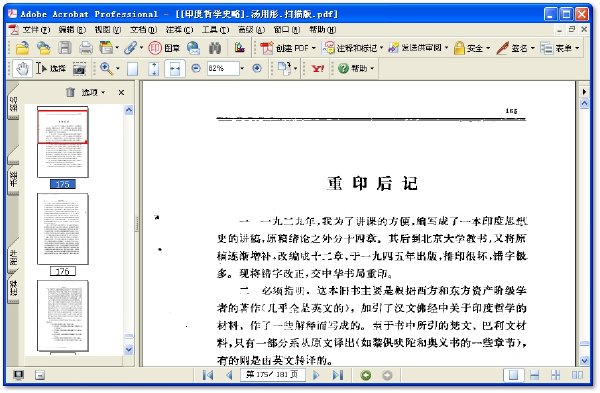The image size is (600, 393).
Task: Jump to the last page arrow
Action: (338, 375)
